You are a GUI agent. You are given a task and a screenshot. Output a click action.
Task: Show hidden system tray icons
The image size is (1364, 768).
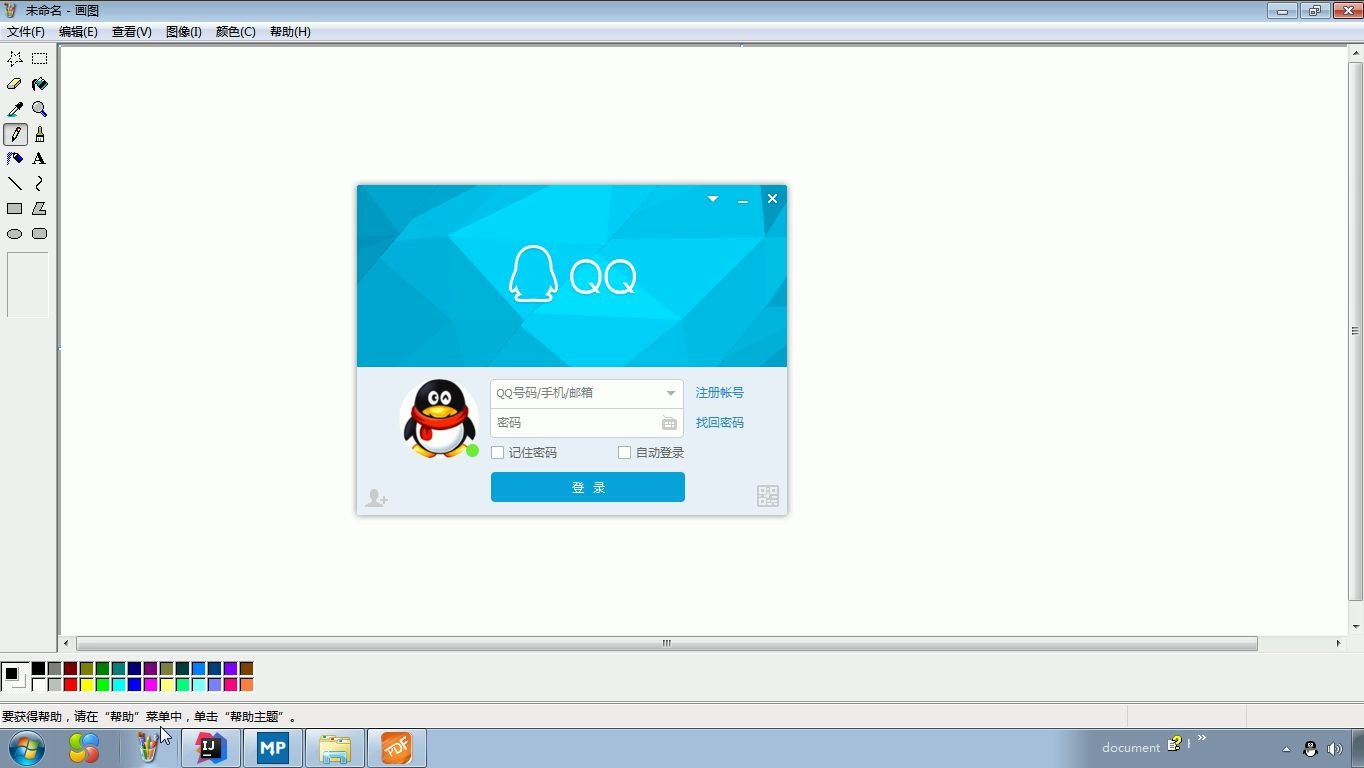pyautogui.click(x=1287, y=749)
